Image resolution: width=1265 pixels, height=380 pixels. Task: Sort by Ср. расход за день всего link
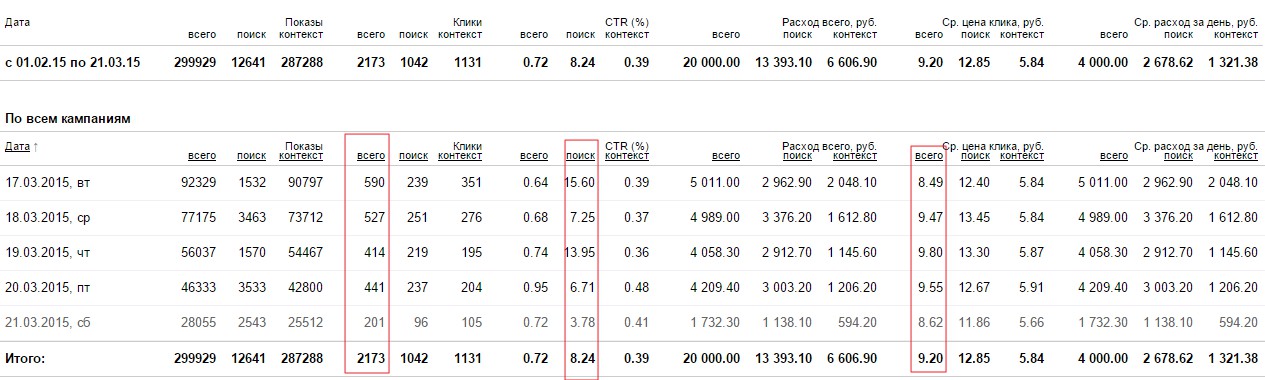[x=1114, y=156]
